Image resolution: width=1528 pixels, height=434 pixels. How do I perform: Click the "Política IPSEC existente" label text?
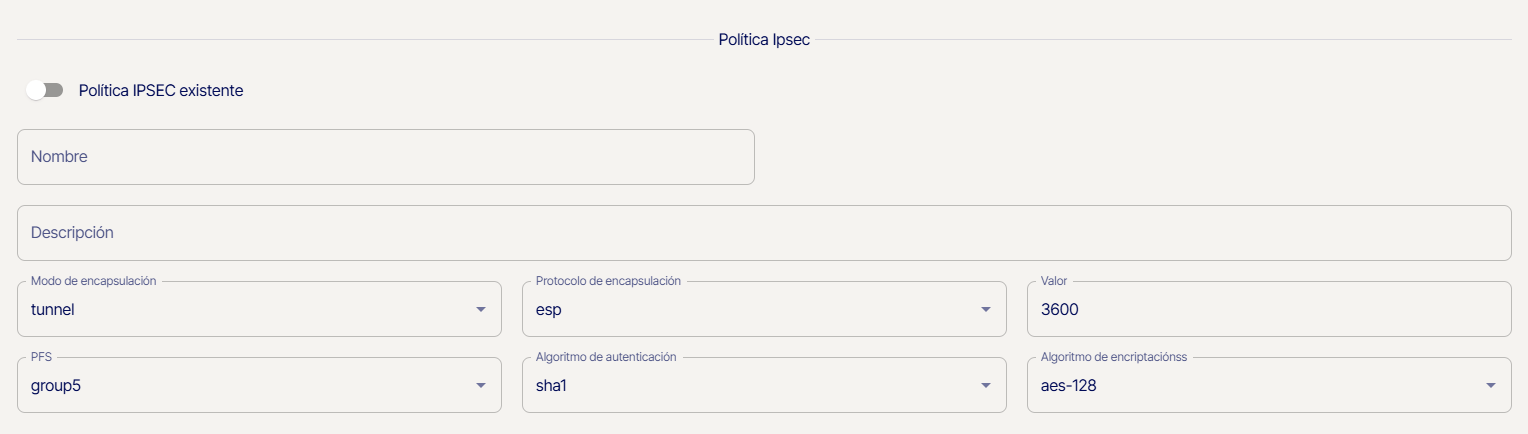161,90
